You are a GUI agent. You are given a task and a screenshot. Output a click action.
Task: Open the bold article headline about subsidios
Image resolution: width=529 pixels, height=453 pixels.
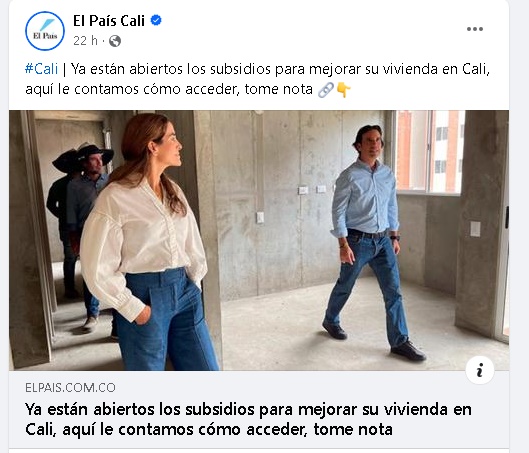(x=248, y=419)
